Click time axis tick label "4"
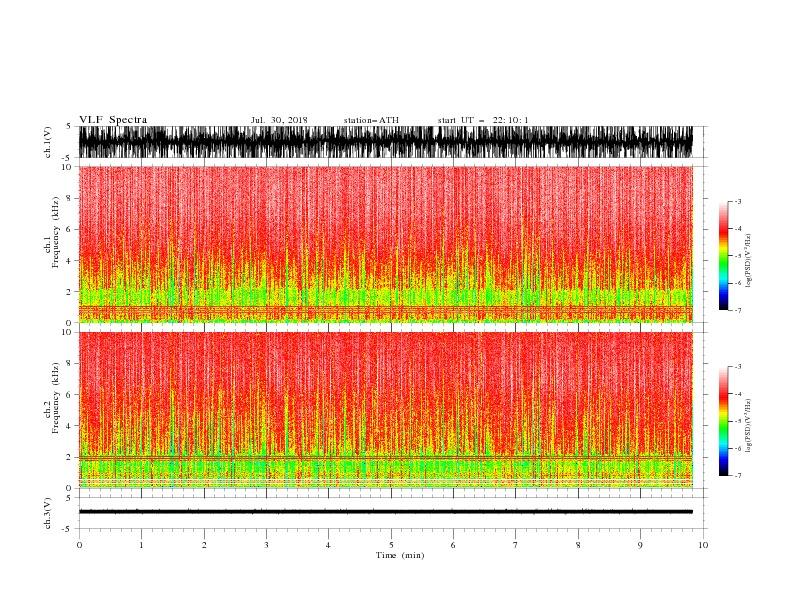 point(328,545)
